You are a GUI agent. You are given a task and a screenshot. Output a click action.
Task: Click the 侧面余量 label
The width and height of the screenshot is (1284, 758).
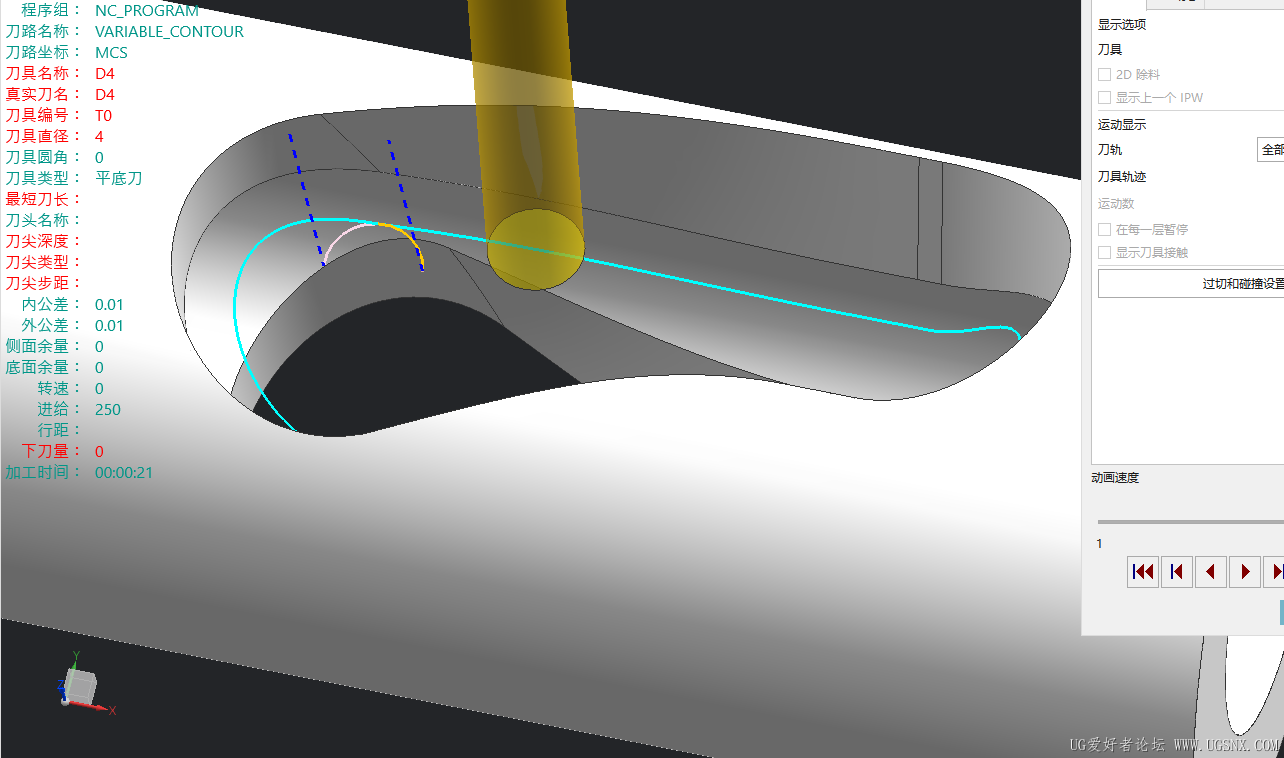[x=44, y=346]
